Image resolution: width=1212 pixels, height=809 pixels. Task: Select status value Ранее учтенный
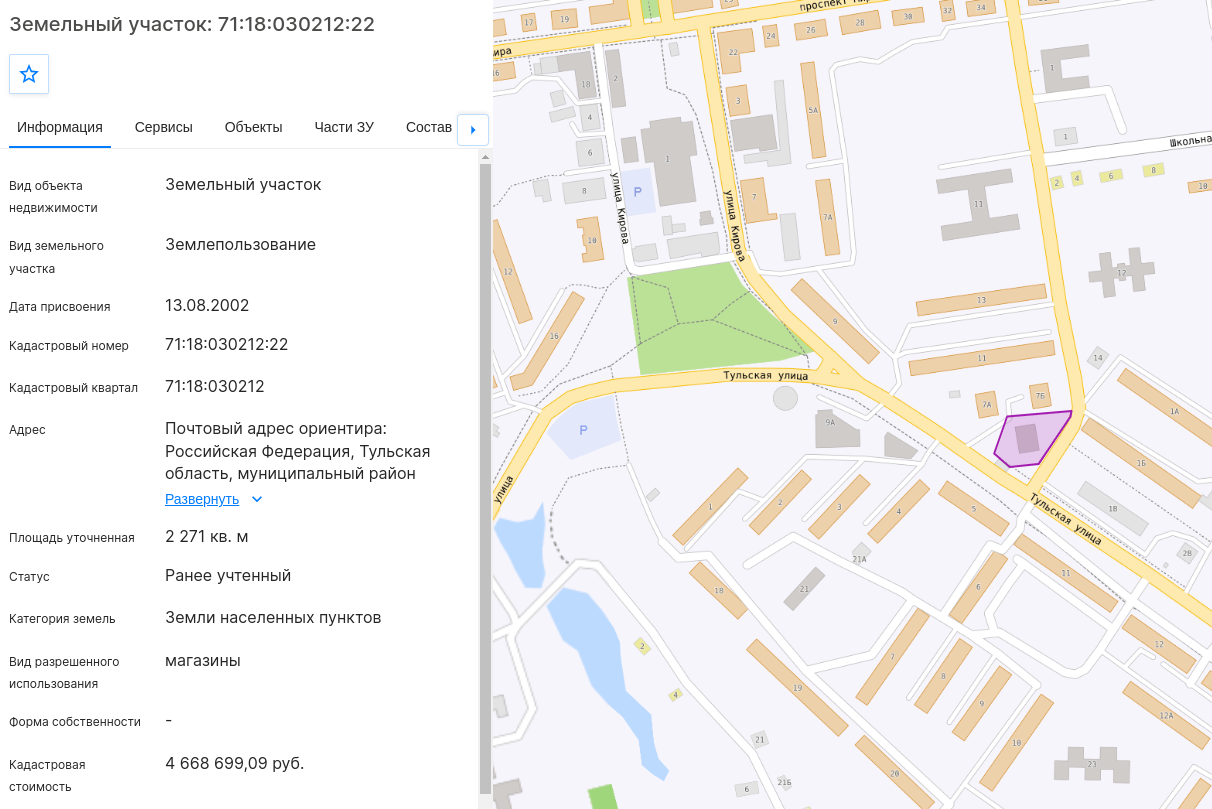point(228,576)
